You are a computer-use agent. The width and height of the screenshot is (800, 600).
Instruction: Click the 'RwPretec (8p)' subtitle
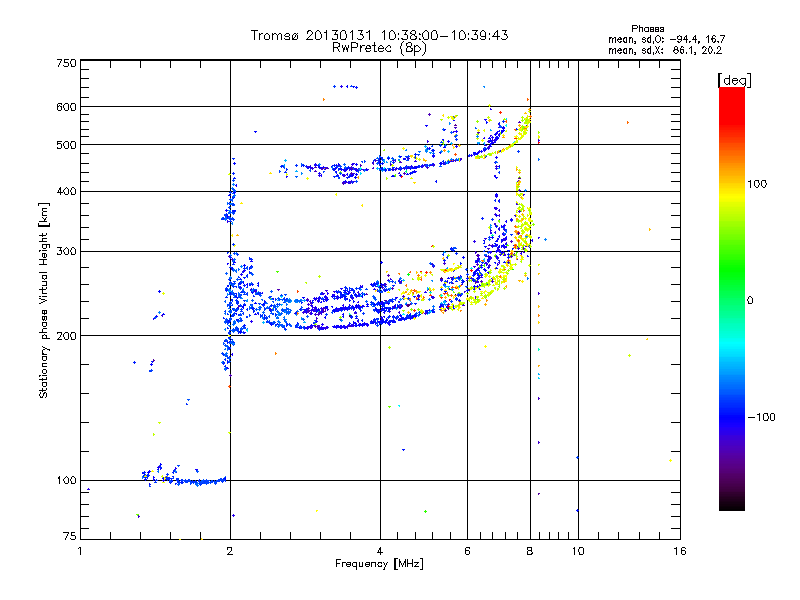(379, 48)
